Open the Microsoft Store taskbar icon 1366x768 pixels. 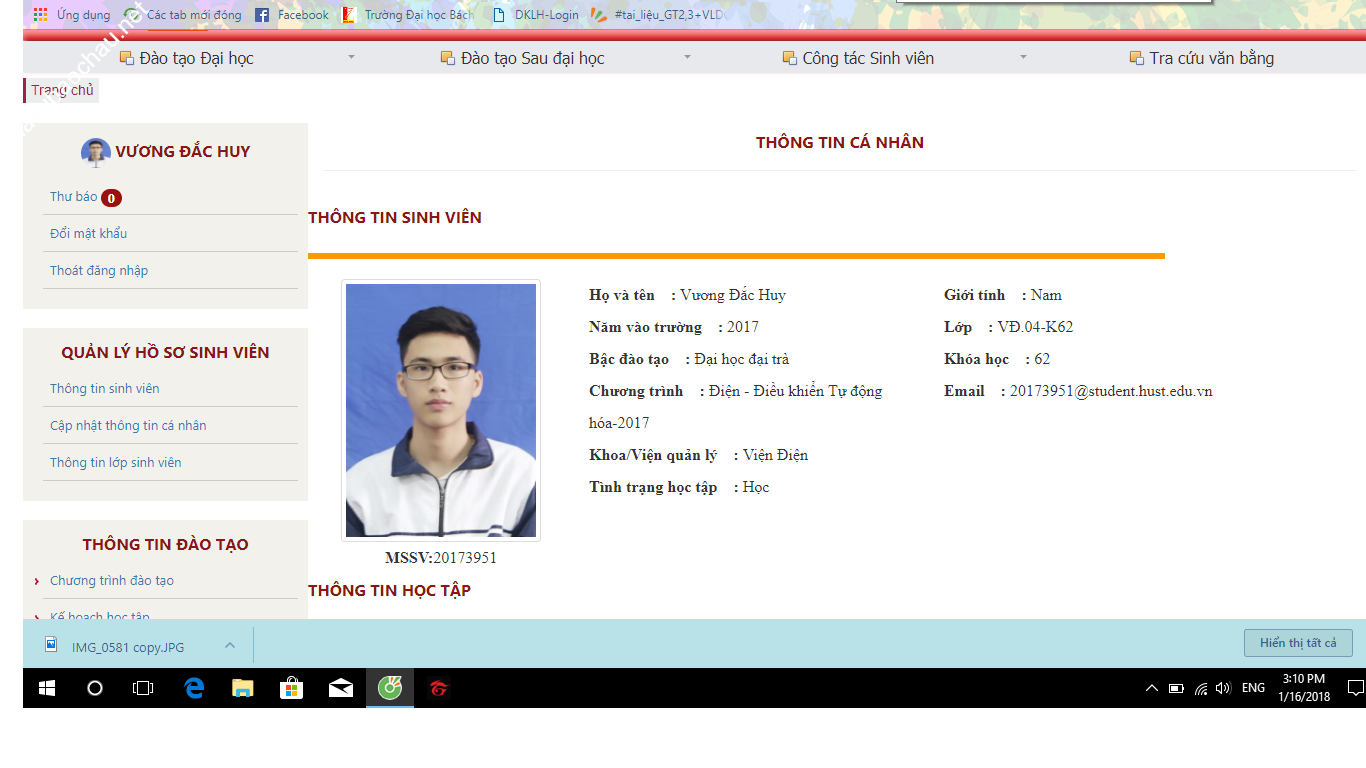click(x=291, y=688)
